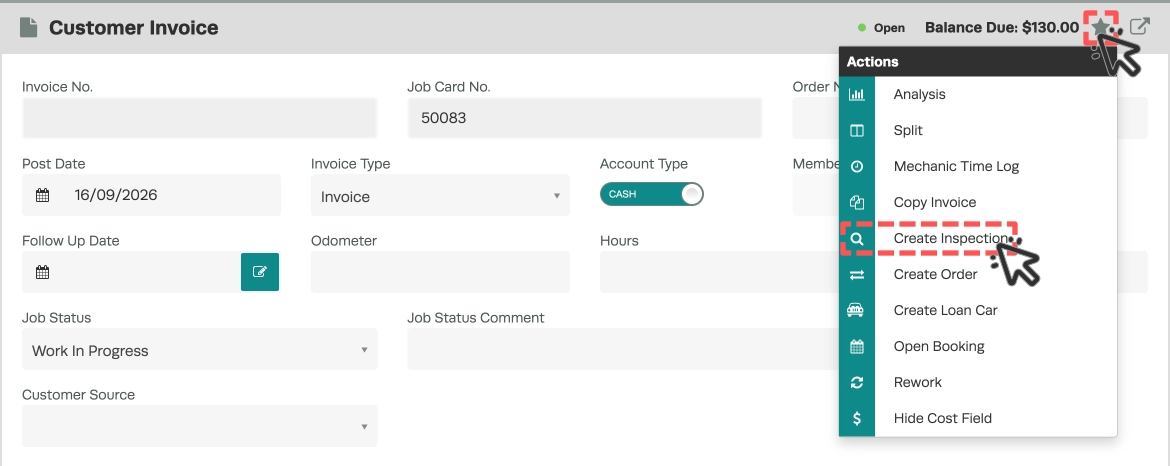Click the Odometer input field

tap(440, 272)
